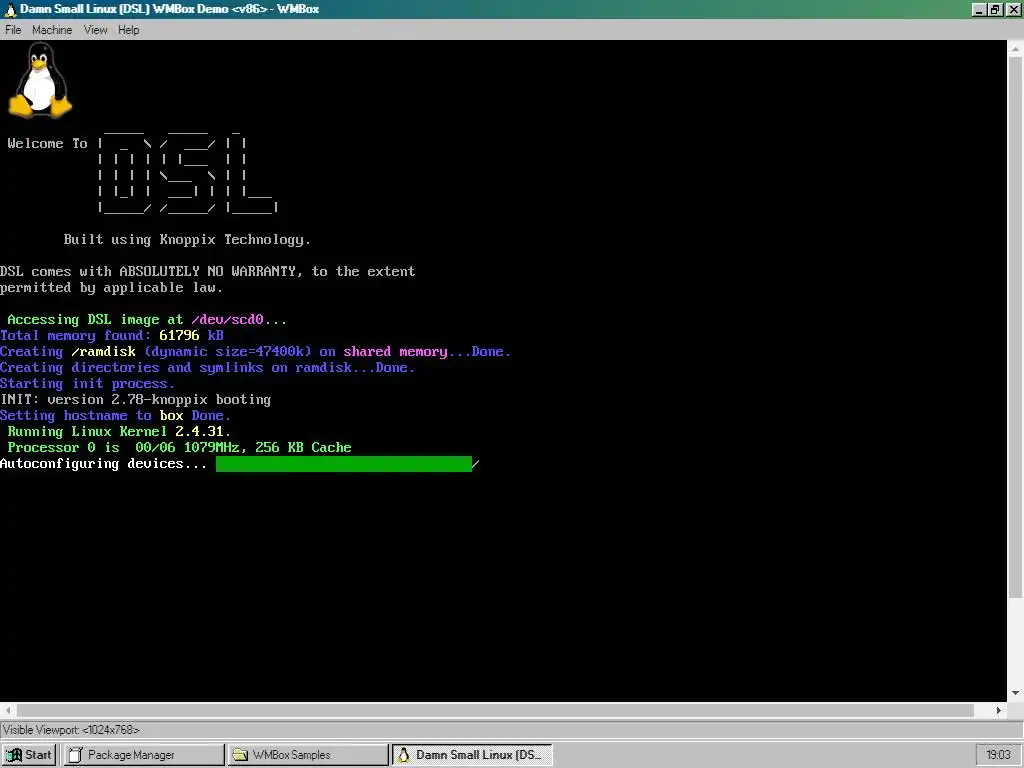Image resolution: width=1024 pixels, height=768 pixels.
Task: Click the Package Manager icon in taskbar
Action: [x=76, y=755]
